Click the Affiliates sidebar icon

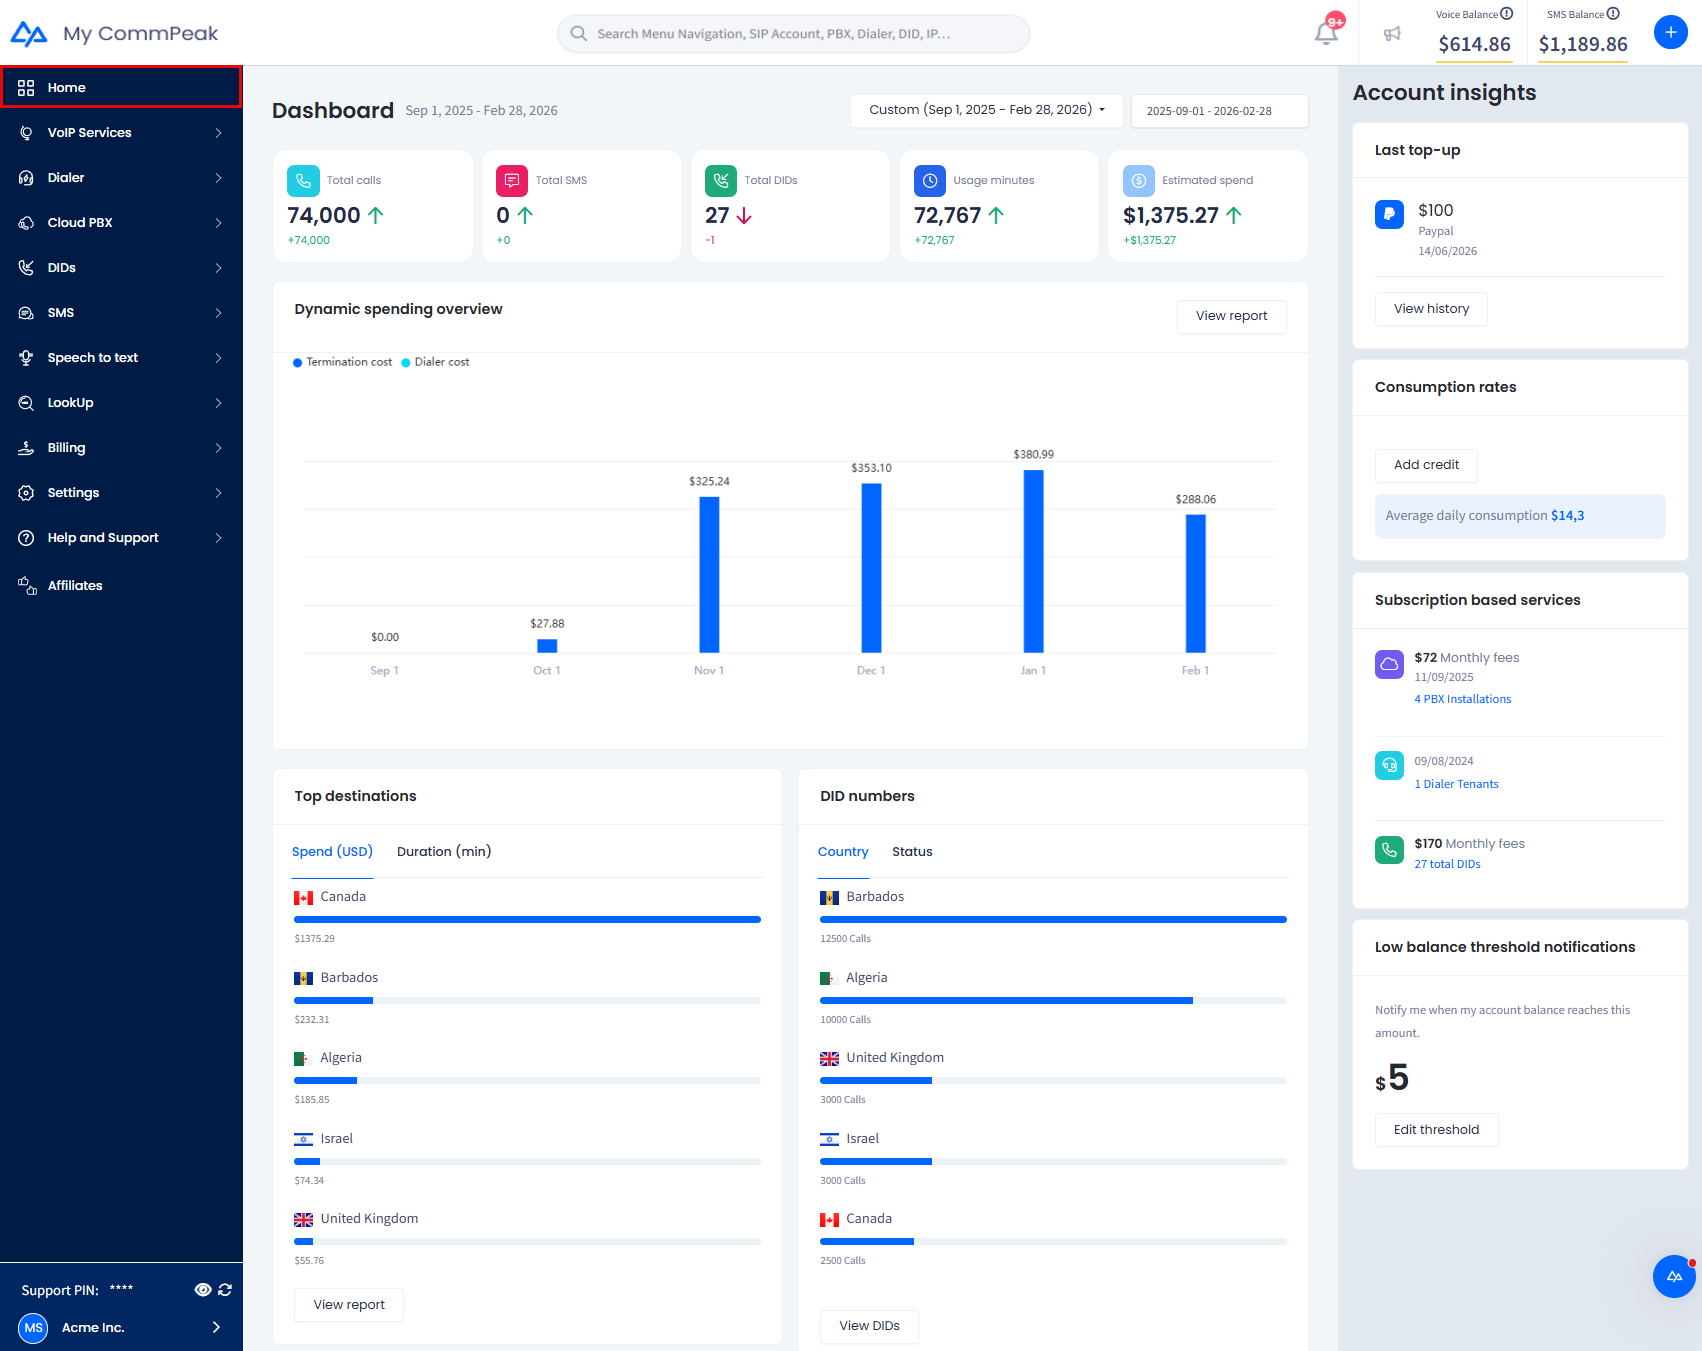tap(27, 585)
